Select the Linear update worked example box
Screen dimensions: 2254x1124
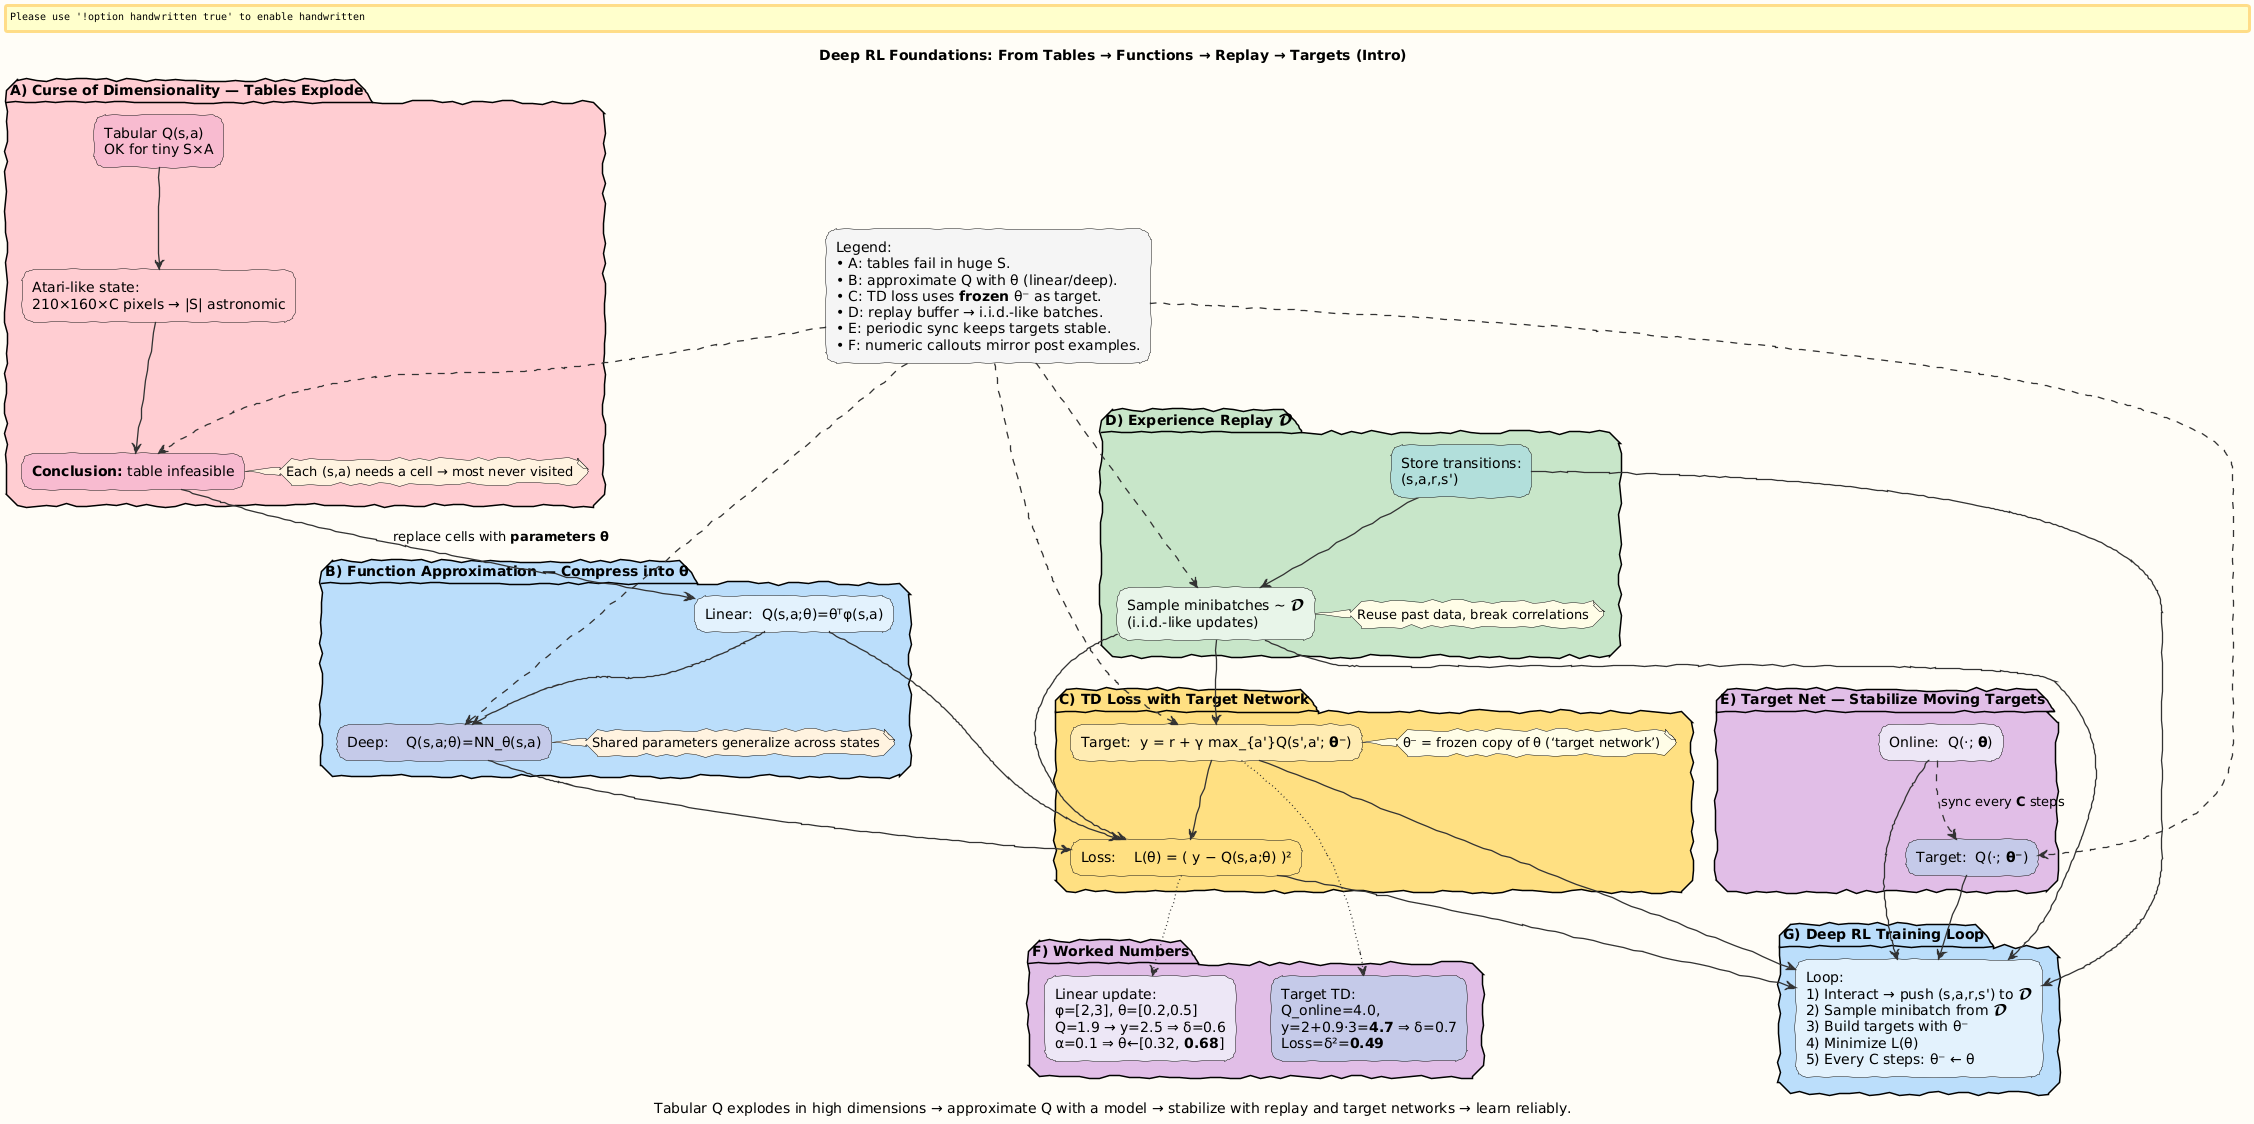1139,1019
